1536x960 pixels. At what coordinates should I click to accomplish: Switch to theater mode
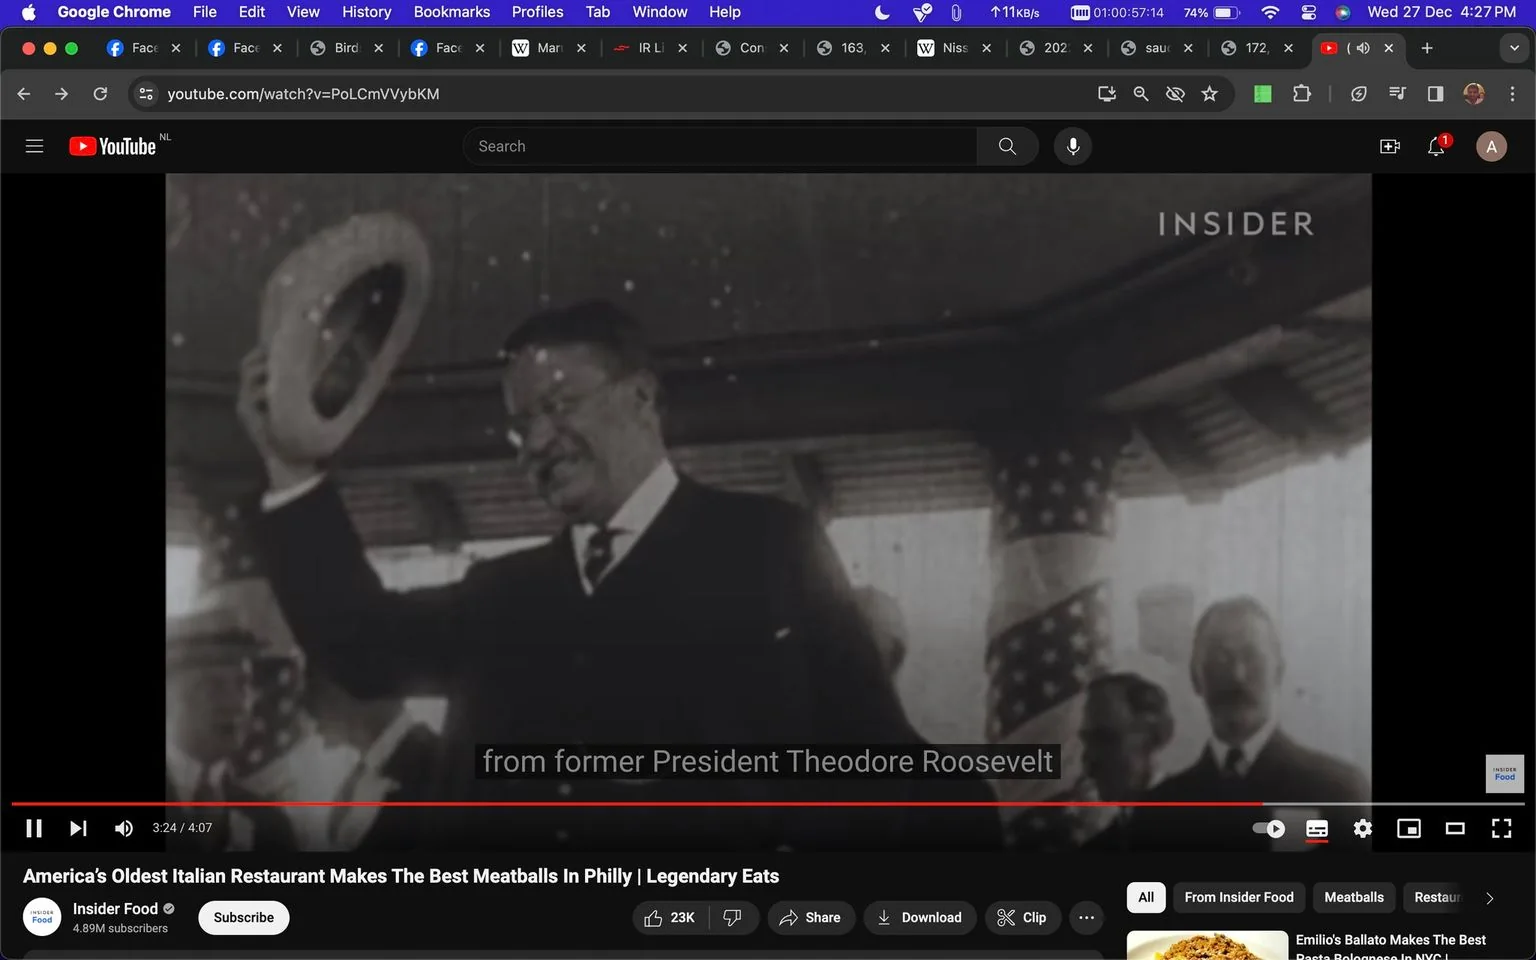coord(1455,828)
